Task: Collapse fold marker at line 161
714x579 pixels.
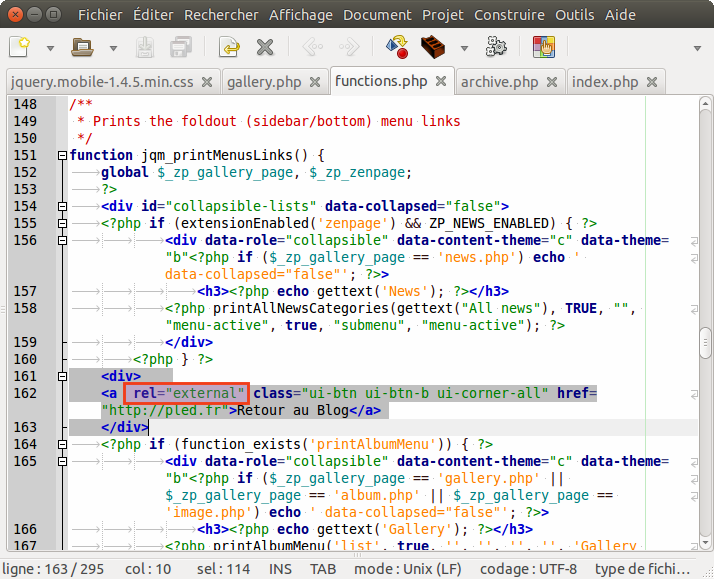Action: pos(62,376)
